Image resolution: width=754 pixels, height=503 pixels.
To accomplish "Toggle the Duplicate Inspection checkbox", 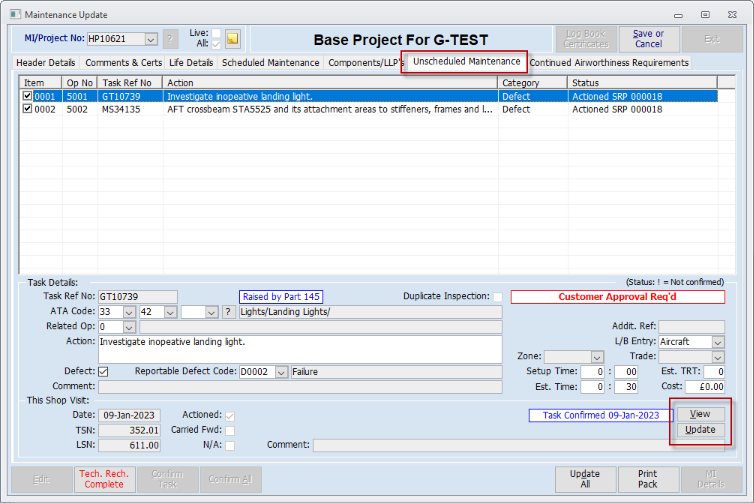I will pos(498,297).
